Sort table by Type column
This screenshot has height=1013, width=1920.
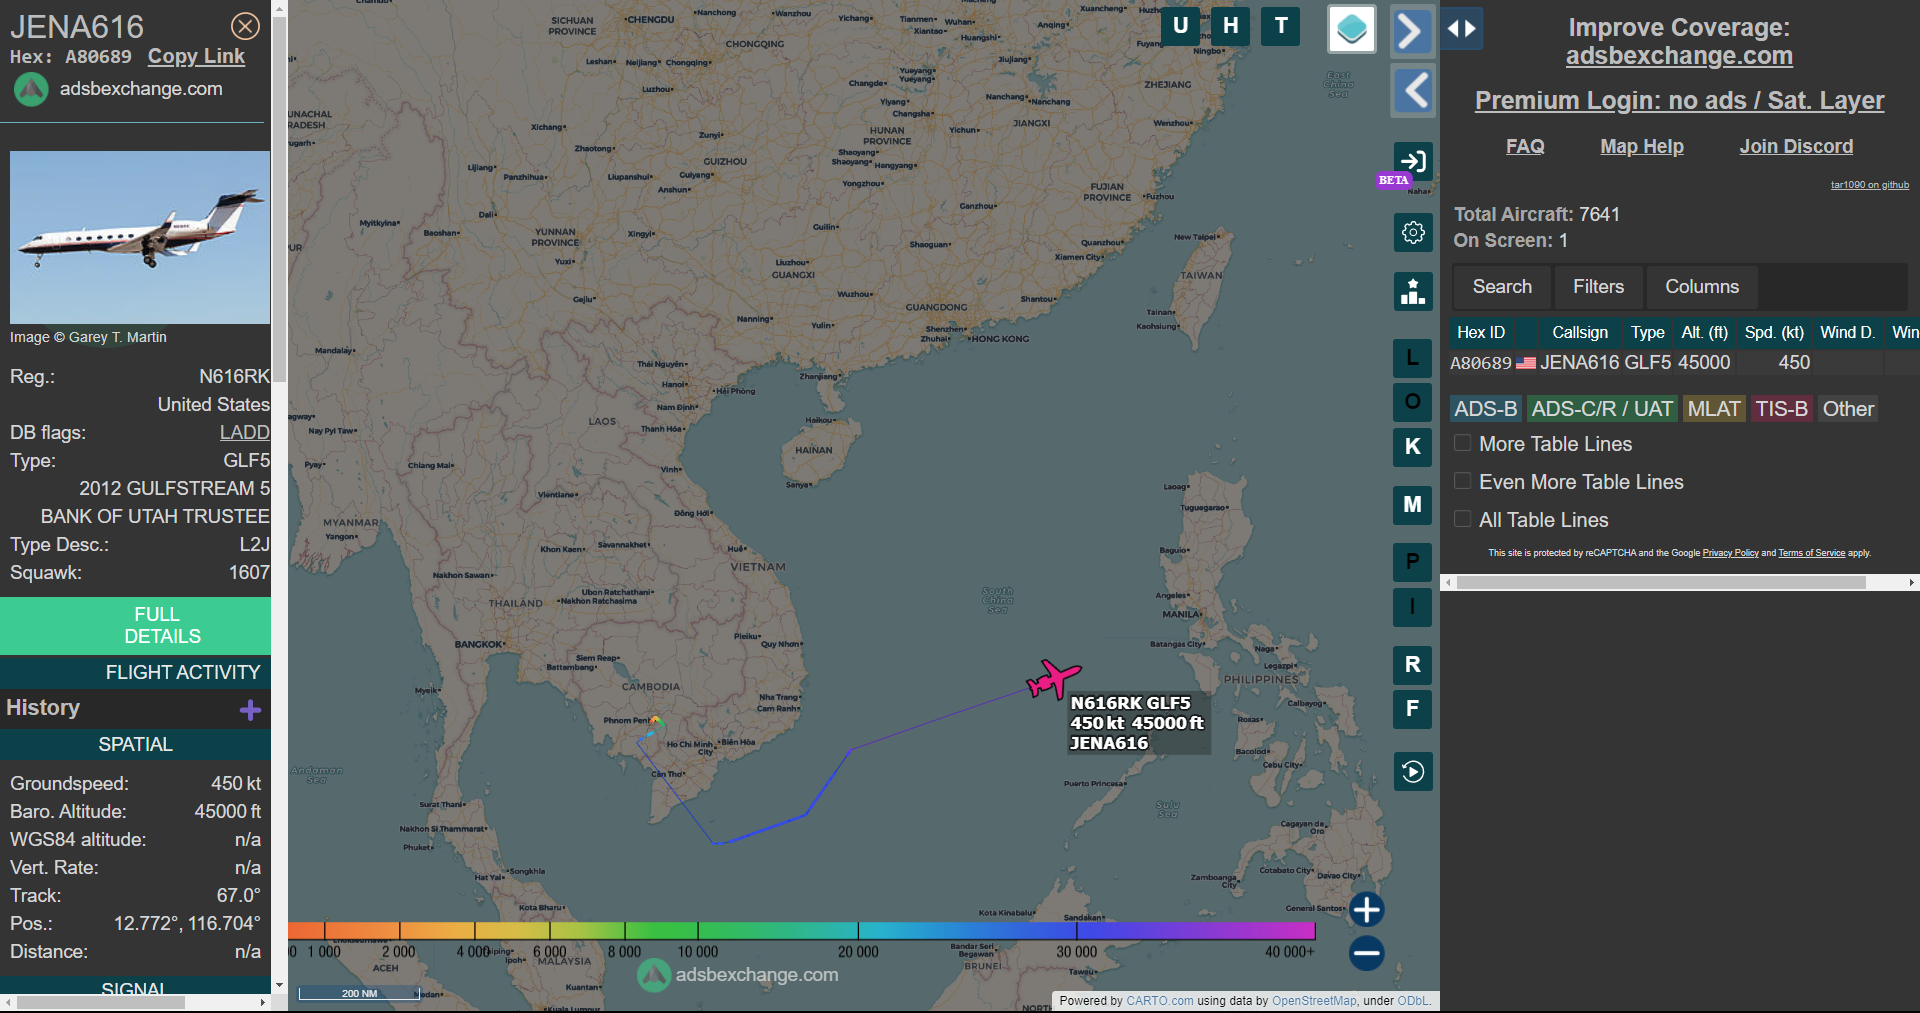point(1647,333)
